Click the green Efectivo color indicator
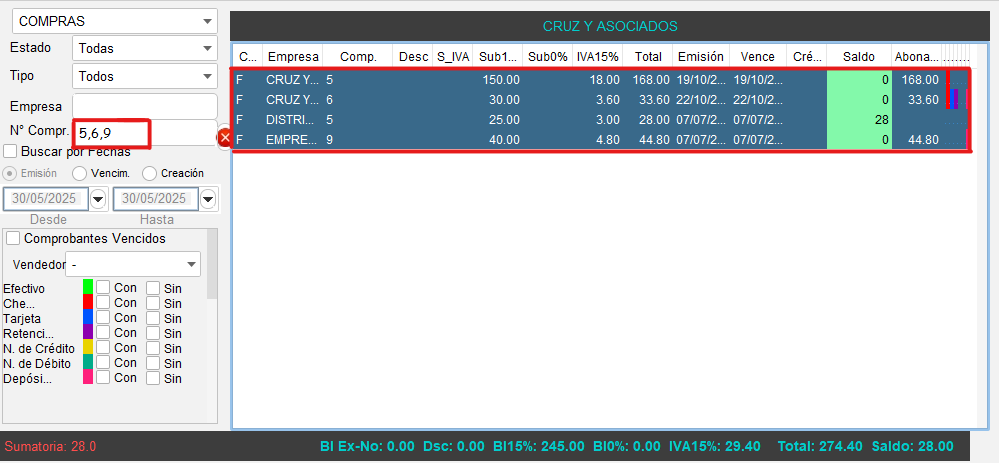This screenshot has height=463, width=999. (x=88, y=288)
